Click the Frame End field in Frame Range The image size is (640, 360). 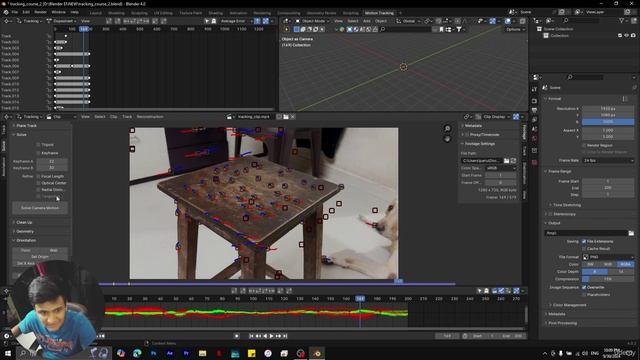608,188
